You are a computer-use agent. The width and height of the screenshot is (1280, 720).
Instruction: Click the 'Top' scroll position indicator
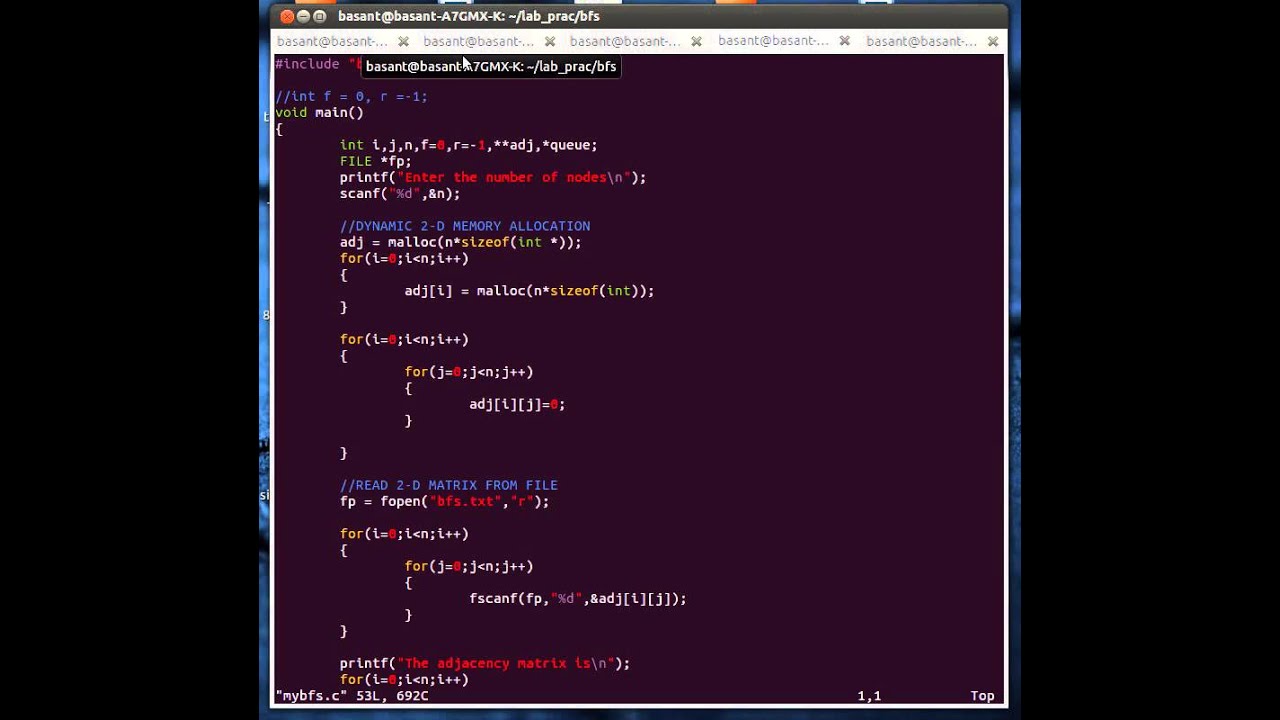pyautogui.click(x=982, y=695)
